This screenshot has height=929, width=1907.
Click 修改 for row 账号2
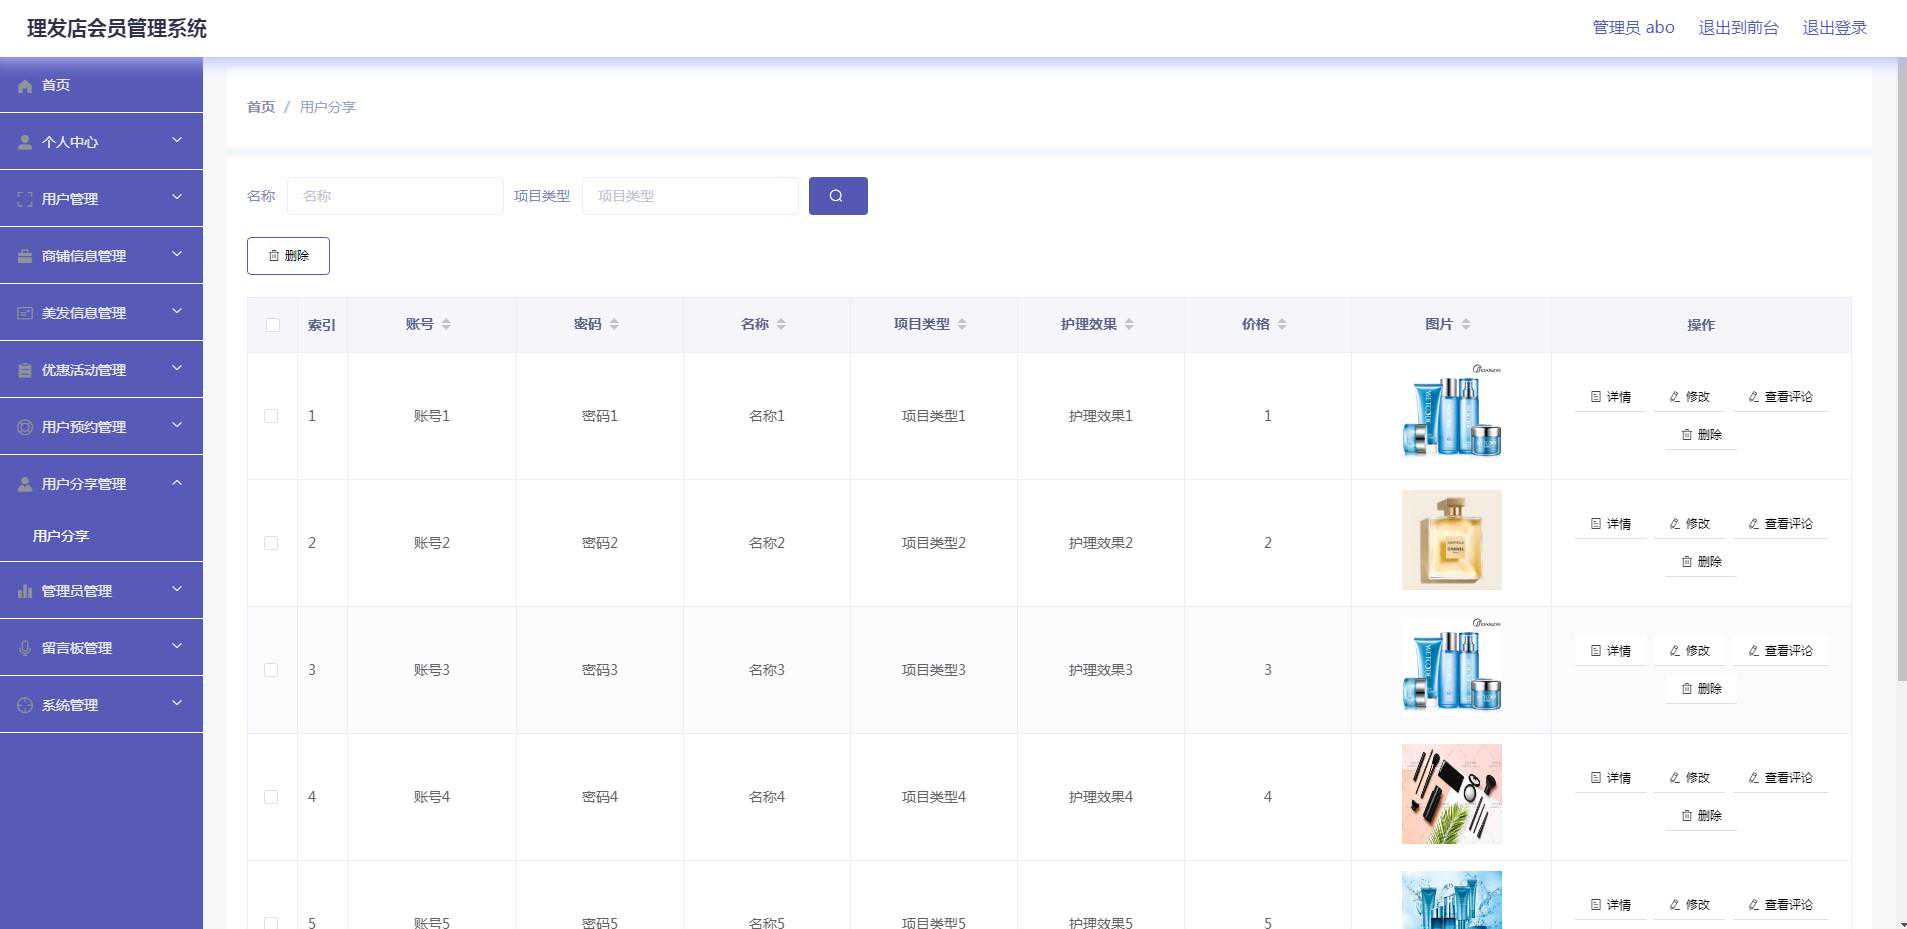[x=1690, y=524]
